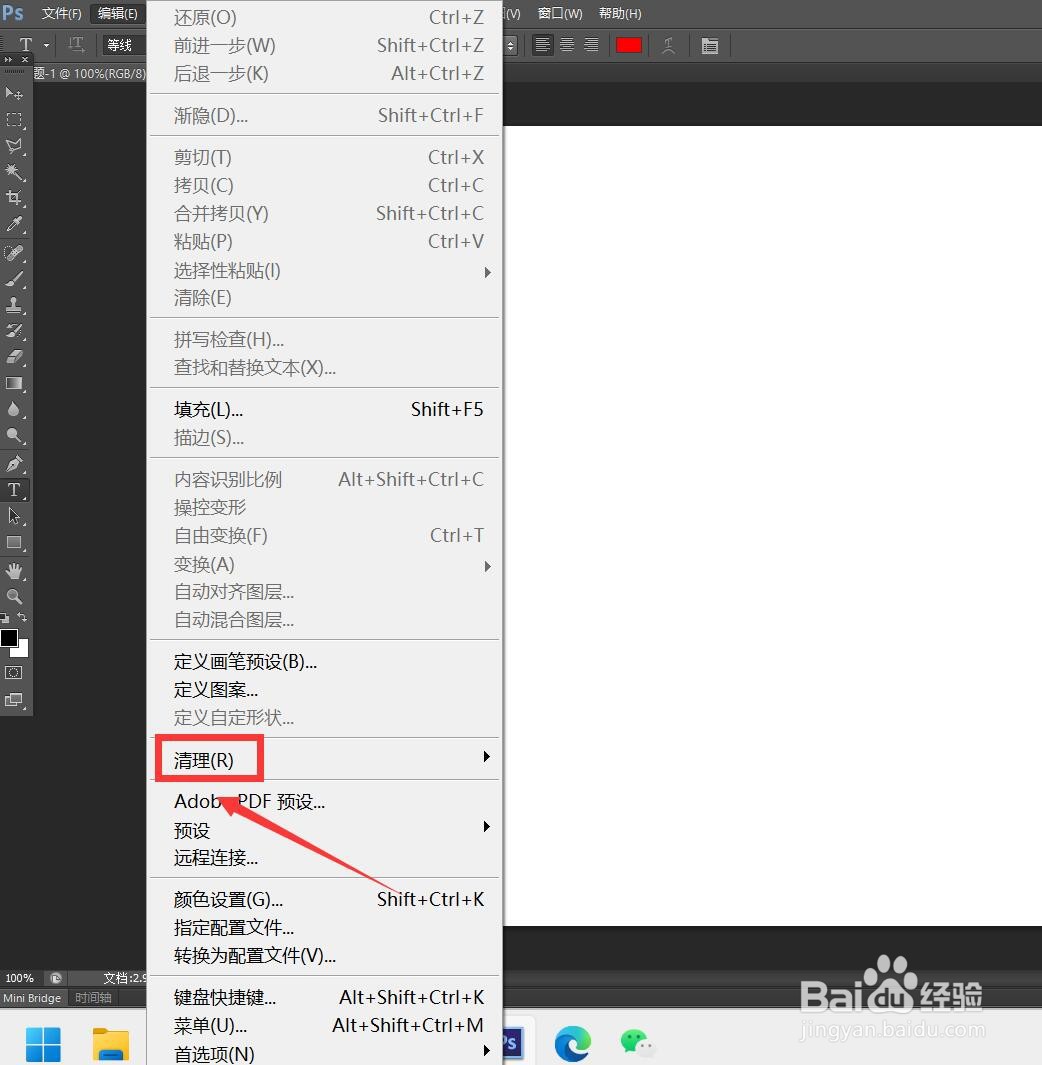Select the Clone Stamp tool
This screenshot has width=1042, height=1065.
click(14, 305)
